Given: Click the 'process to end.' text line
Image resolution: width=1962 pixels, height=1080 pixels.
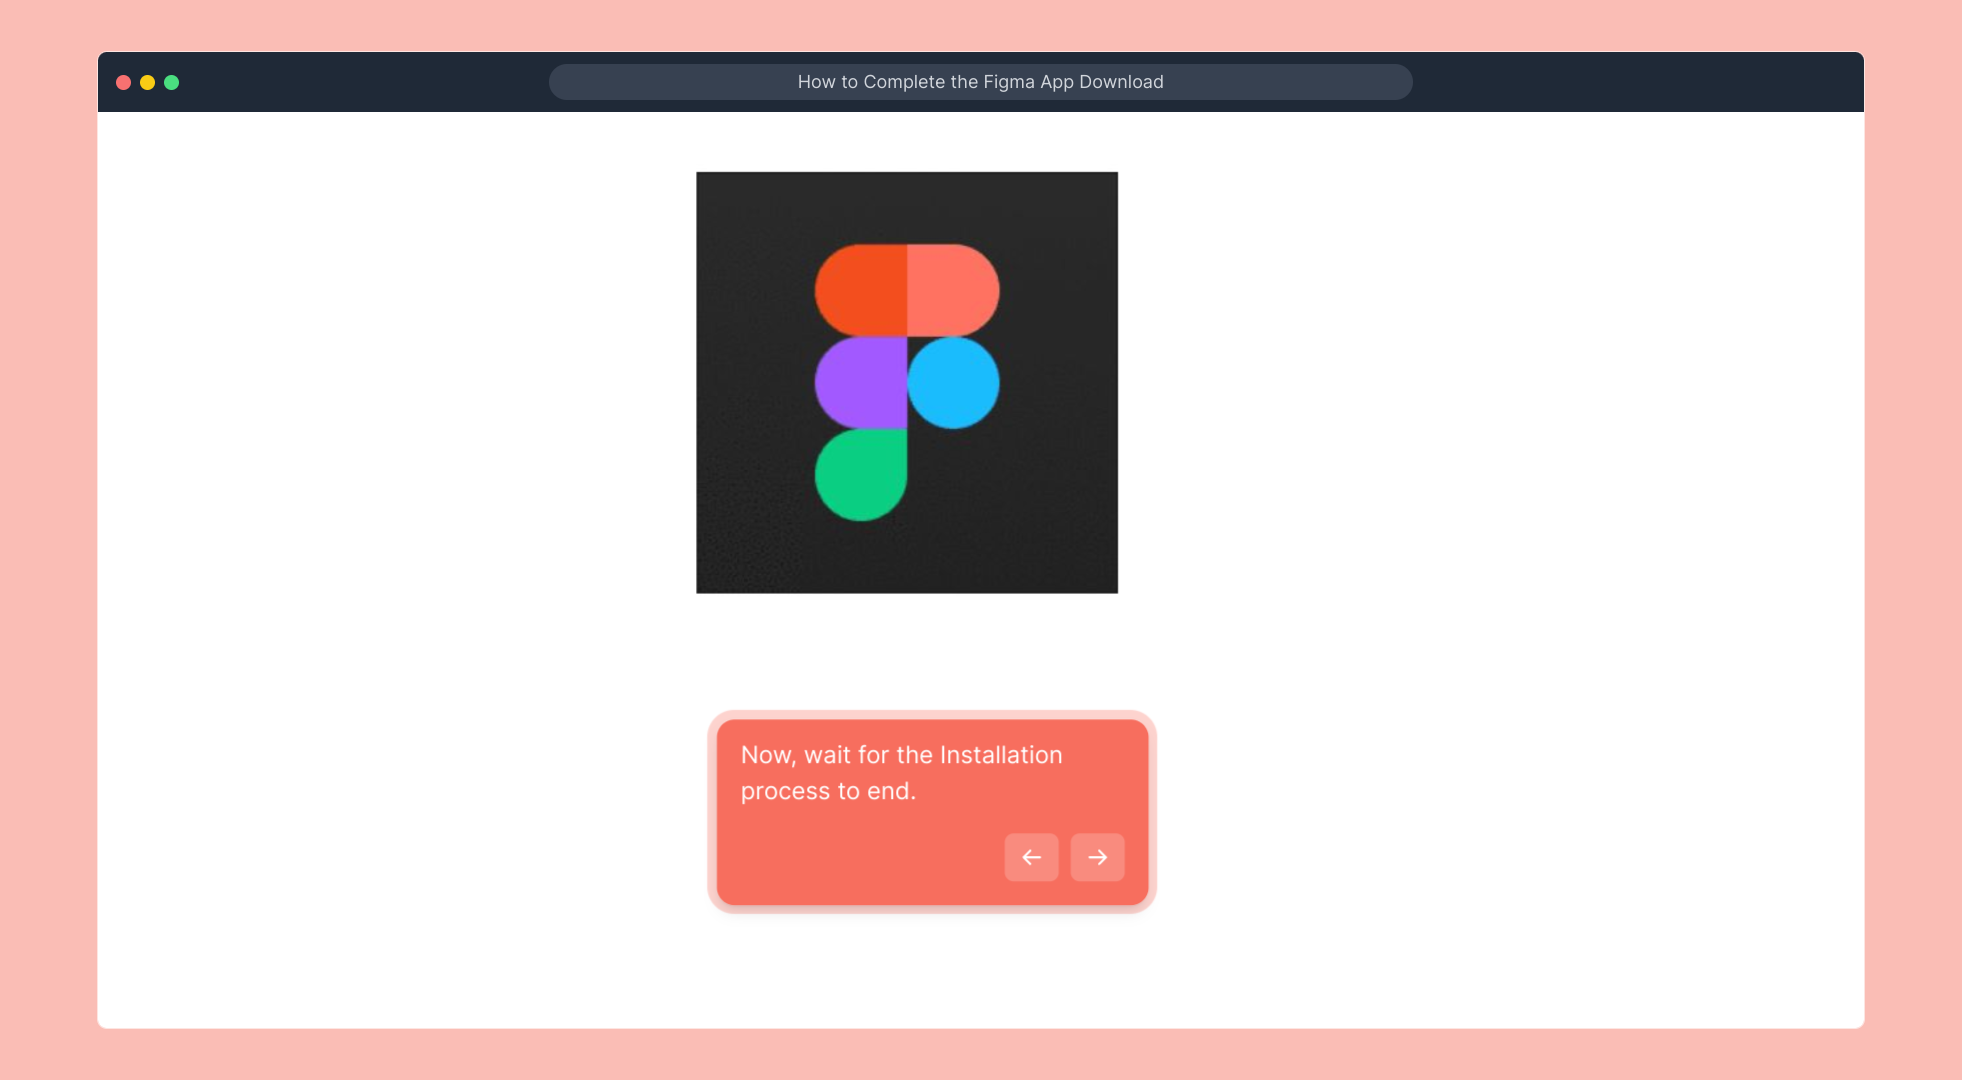Looking at the screenshot, I should click(828, 791).
